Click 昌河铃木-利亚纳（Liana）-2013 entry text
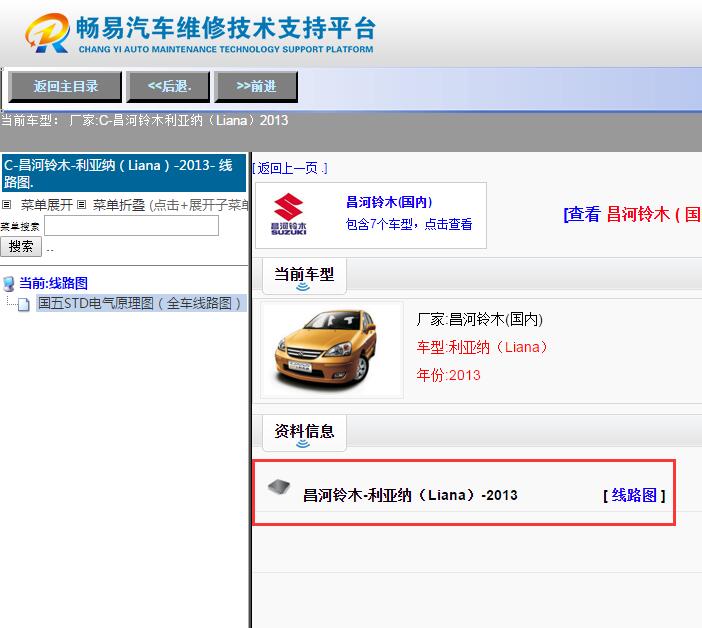 click(410, 495)
